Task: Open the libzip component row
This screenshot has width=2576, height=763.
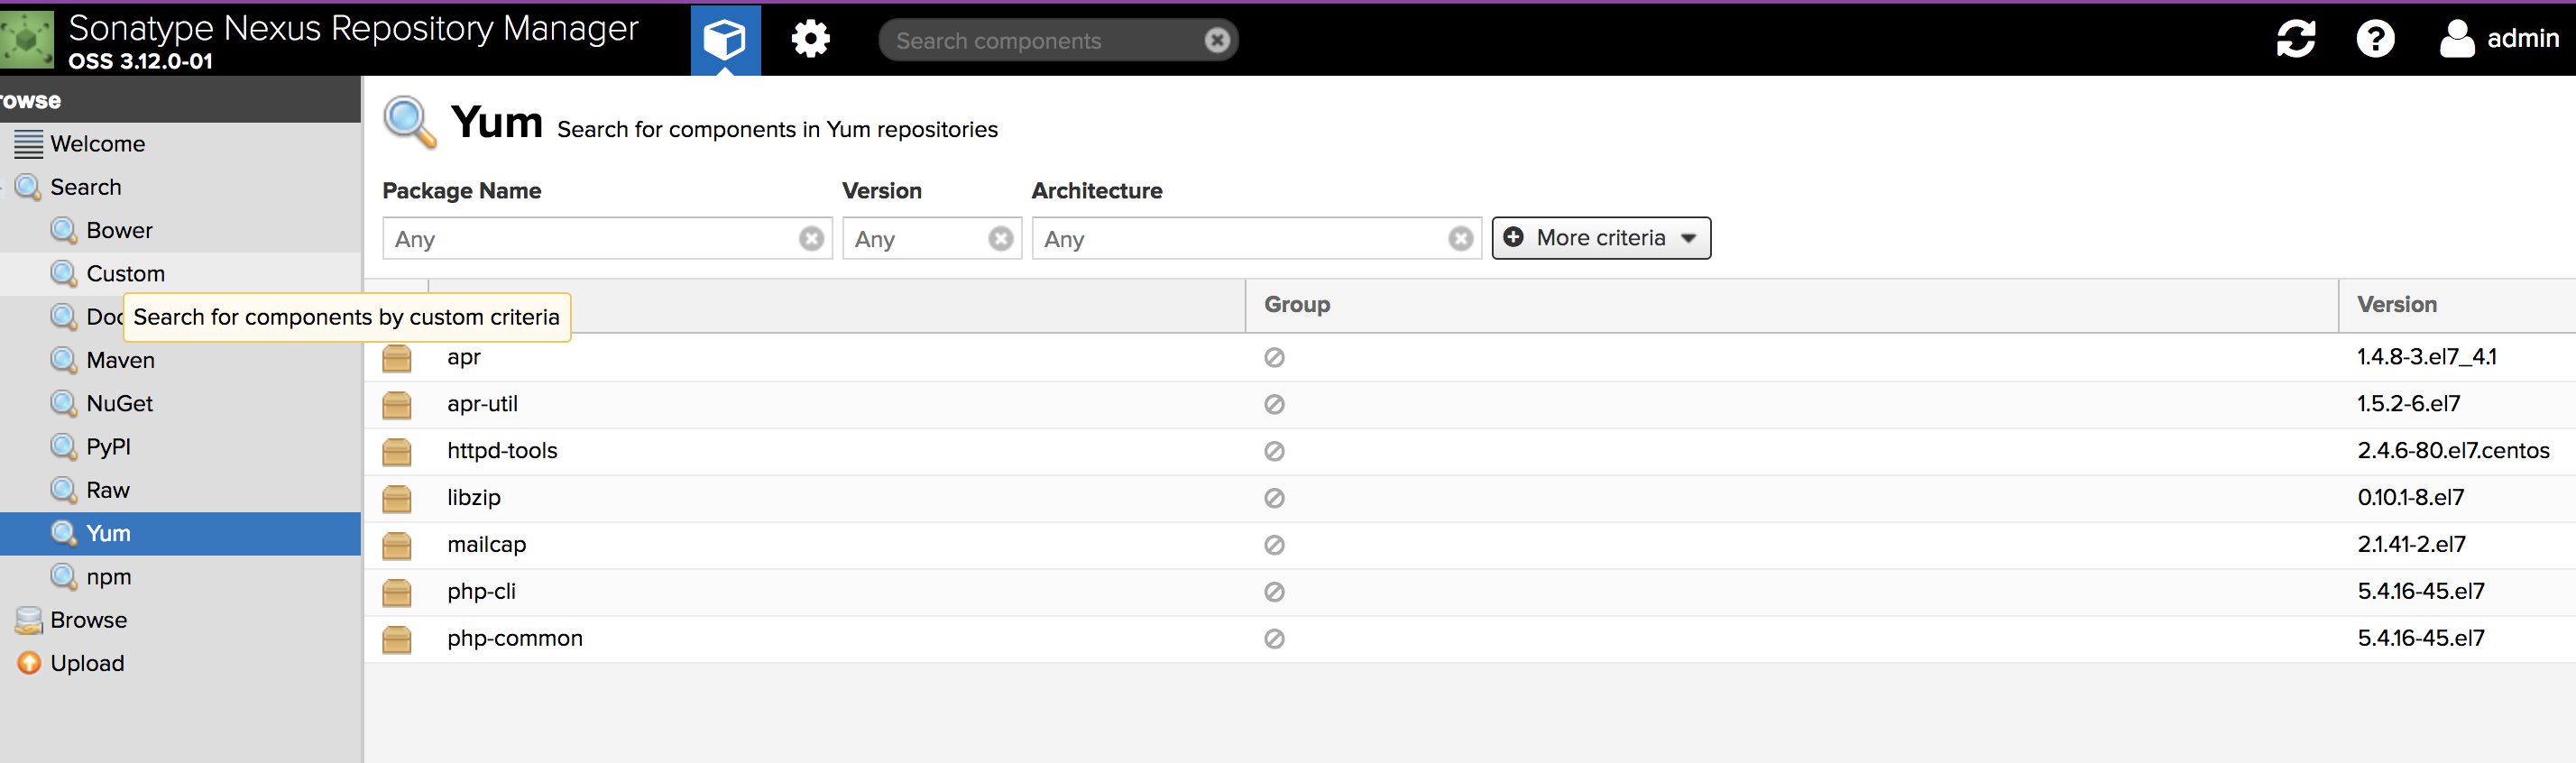Action: click(x=1470, y=498)
